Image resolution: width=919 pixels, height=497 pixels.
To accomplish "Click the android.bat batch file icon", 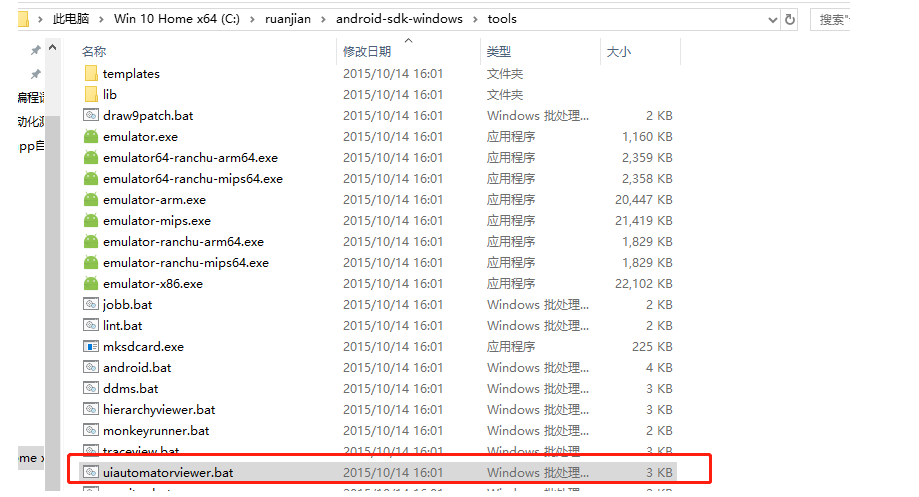I will 91,367.
